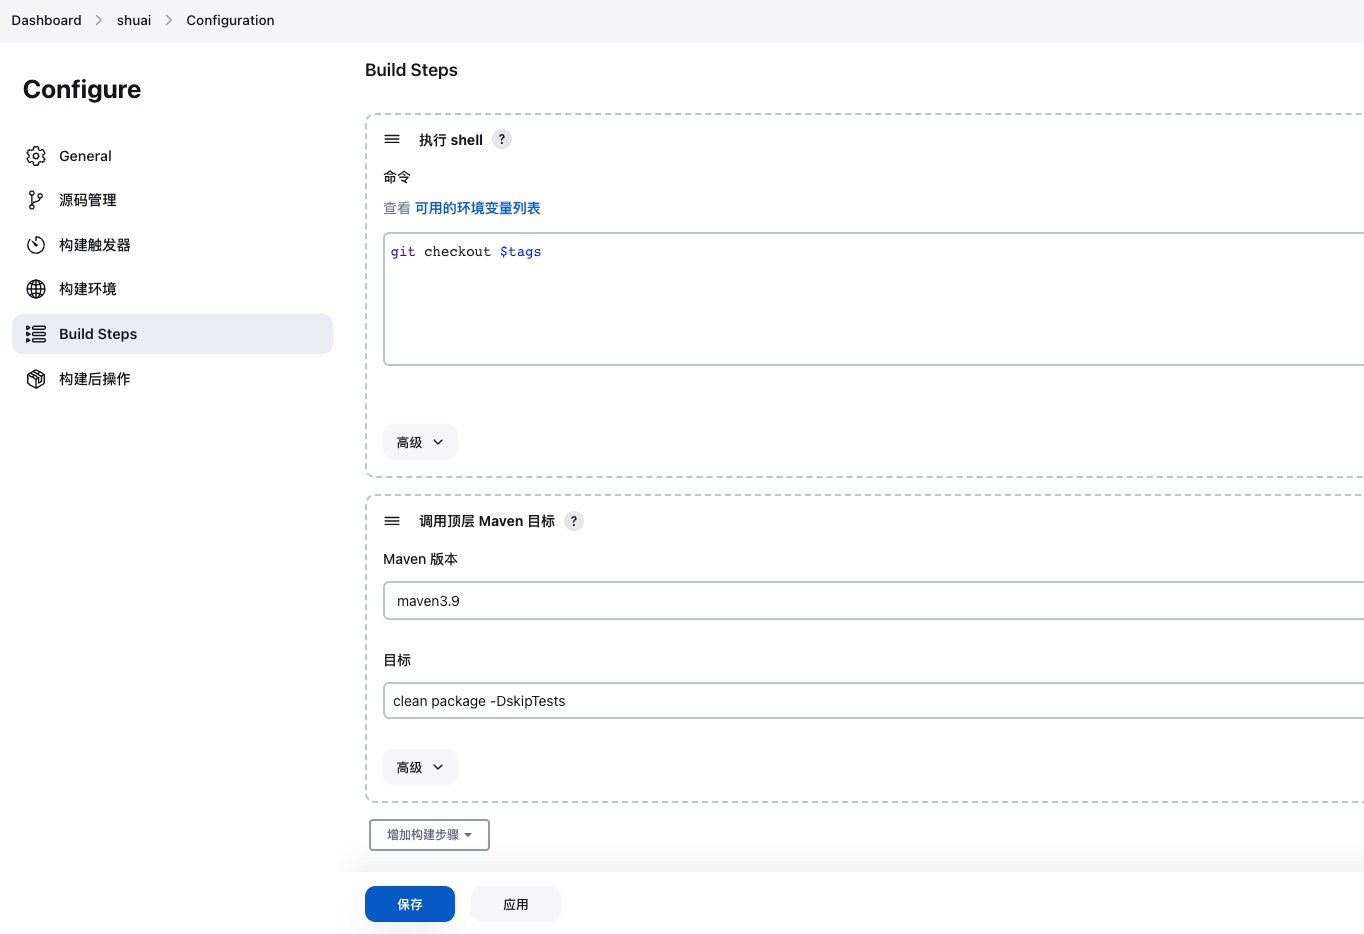This screenshot has height=934, width=1364.
Task: Click the General gear icon
Action: (x=36, y=156)
